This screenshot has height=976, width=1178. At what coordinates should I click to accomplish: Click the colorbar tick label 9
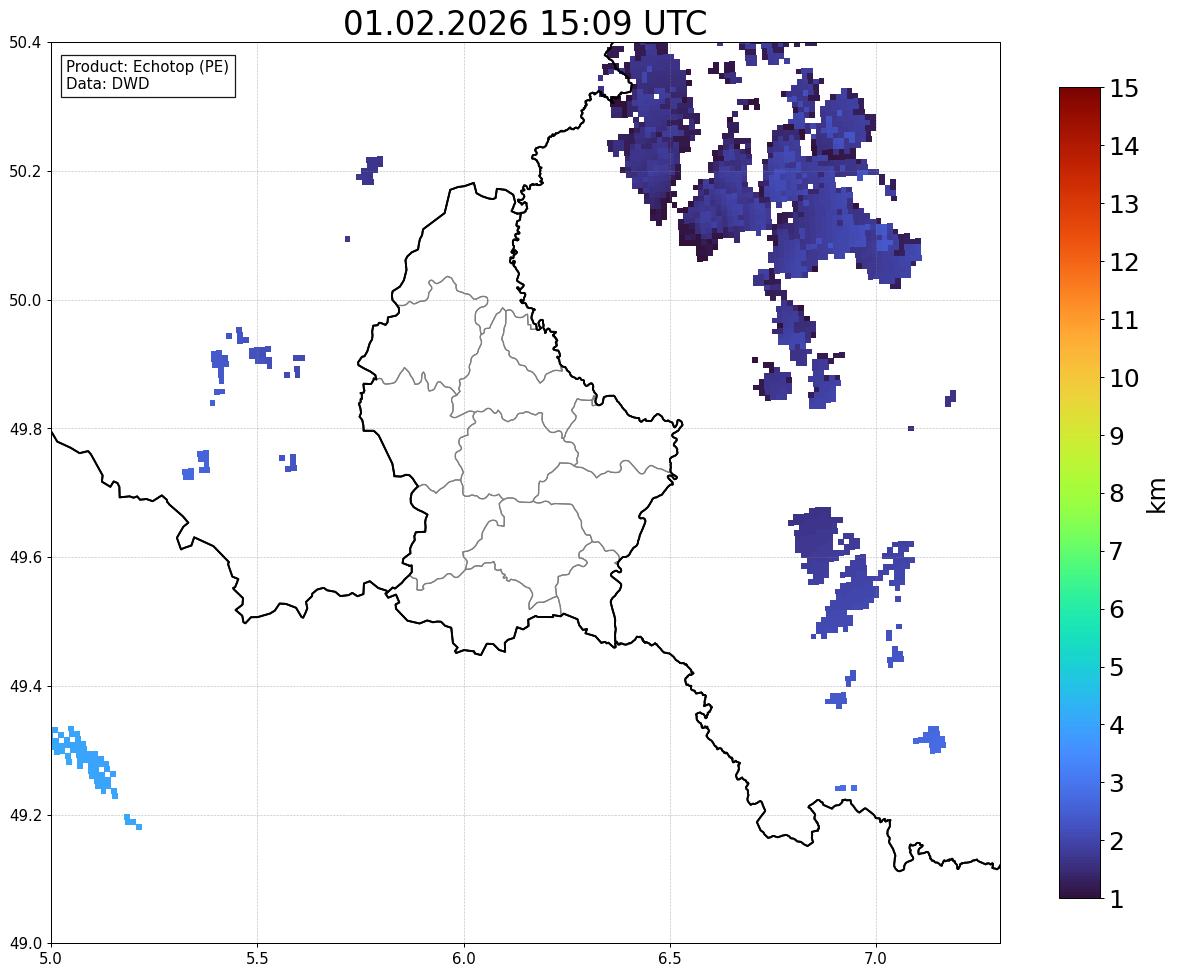[x=1117, y=436]
